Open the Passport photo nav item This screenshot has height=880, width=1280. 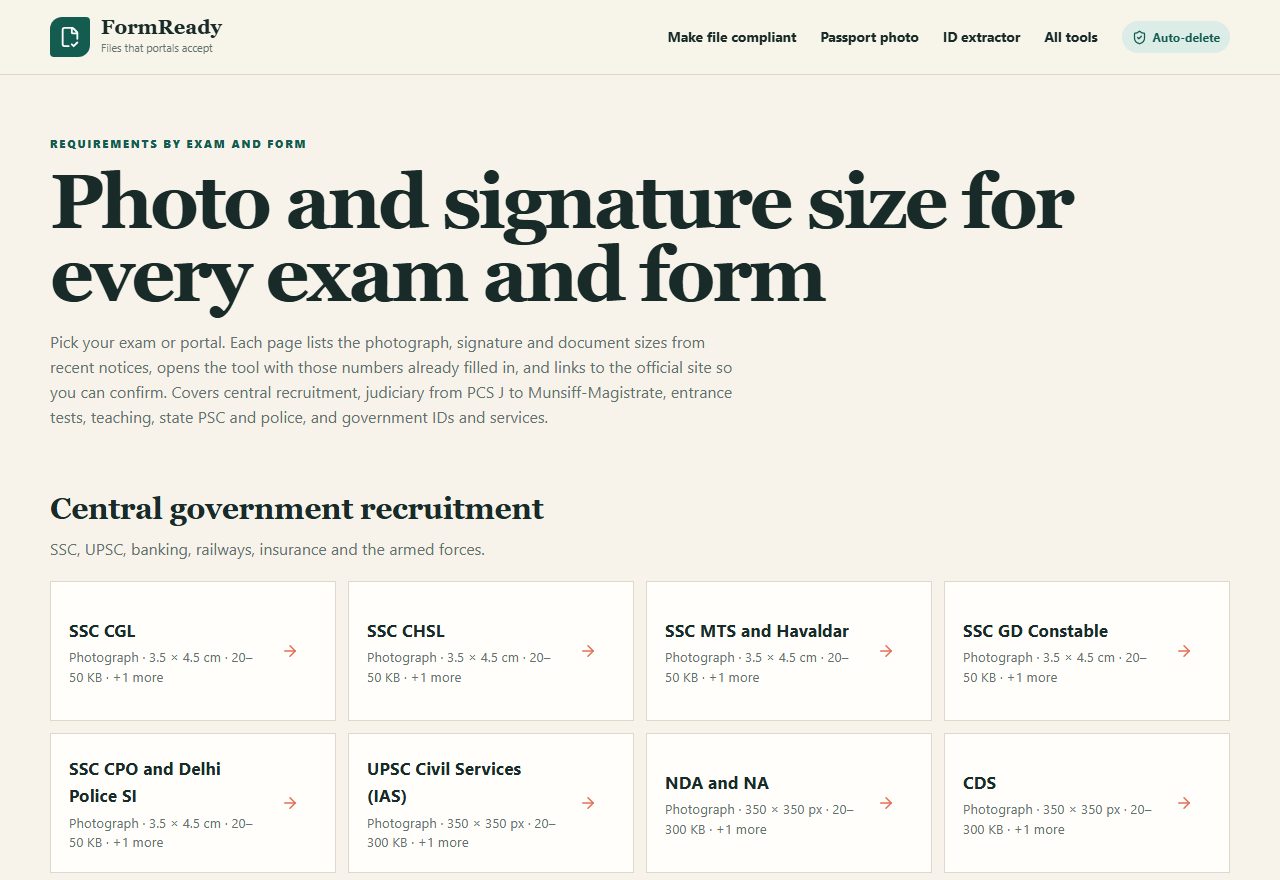pyautogui.click(x=869, y=38)
